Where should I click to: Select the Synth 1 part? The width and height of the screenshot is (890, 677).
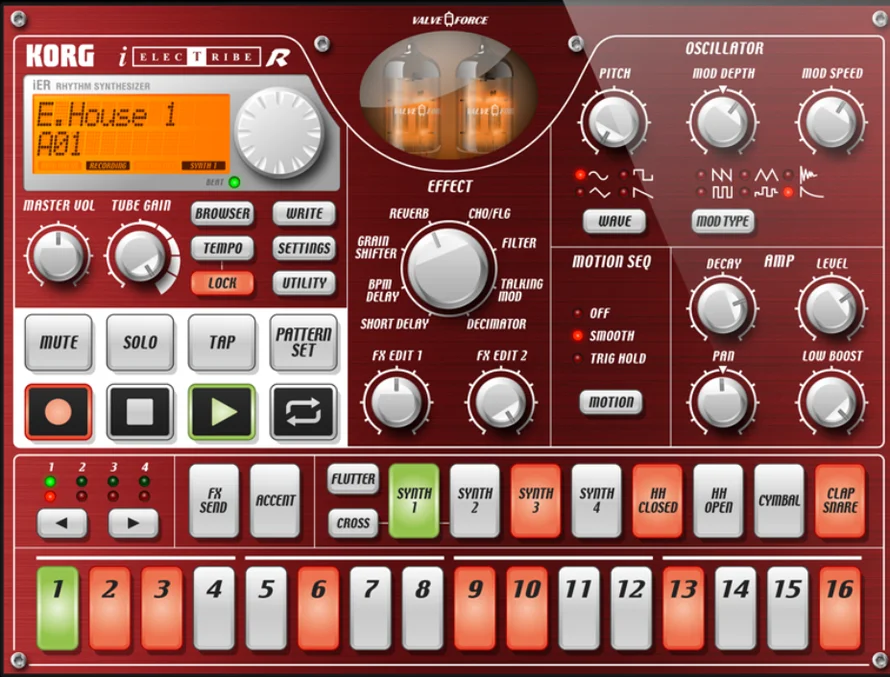pos(414,501)
